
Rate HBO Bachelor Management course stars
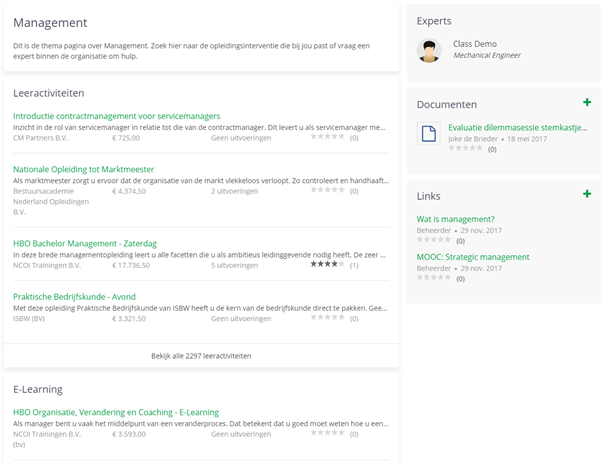pos(328,264)
